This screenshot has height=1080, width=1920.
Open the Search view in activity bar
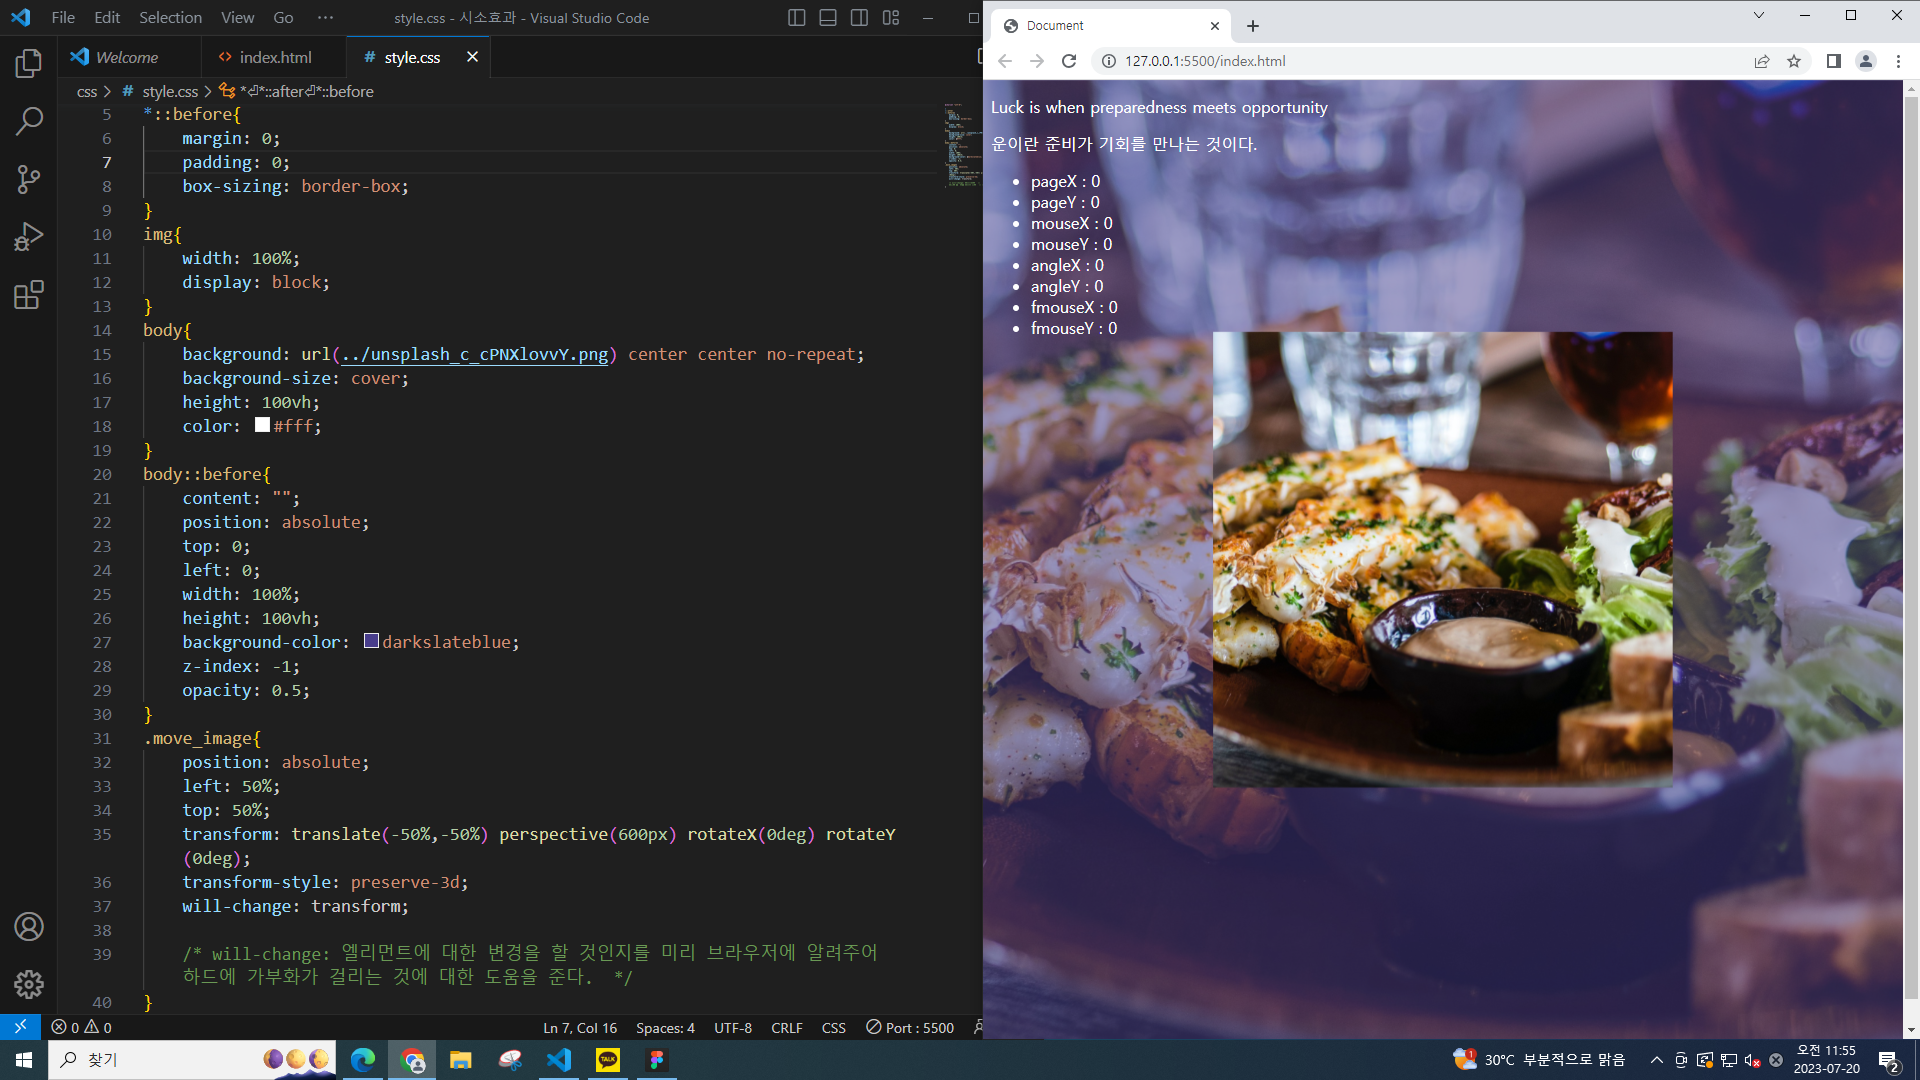pos(28,122)
